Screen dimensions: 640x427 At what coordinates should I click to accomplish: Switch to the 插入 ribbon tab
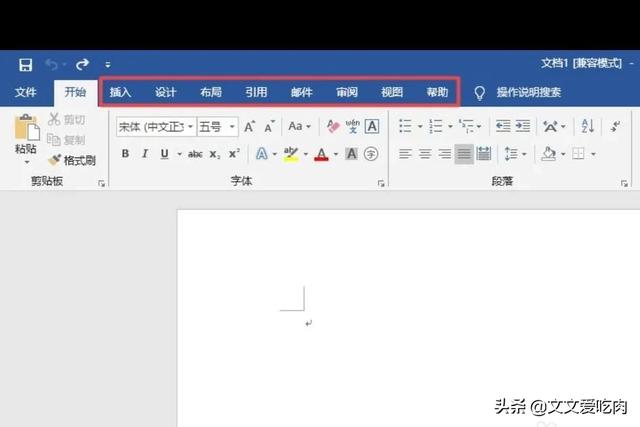tap(120, 92)
